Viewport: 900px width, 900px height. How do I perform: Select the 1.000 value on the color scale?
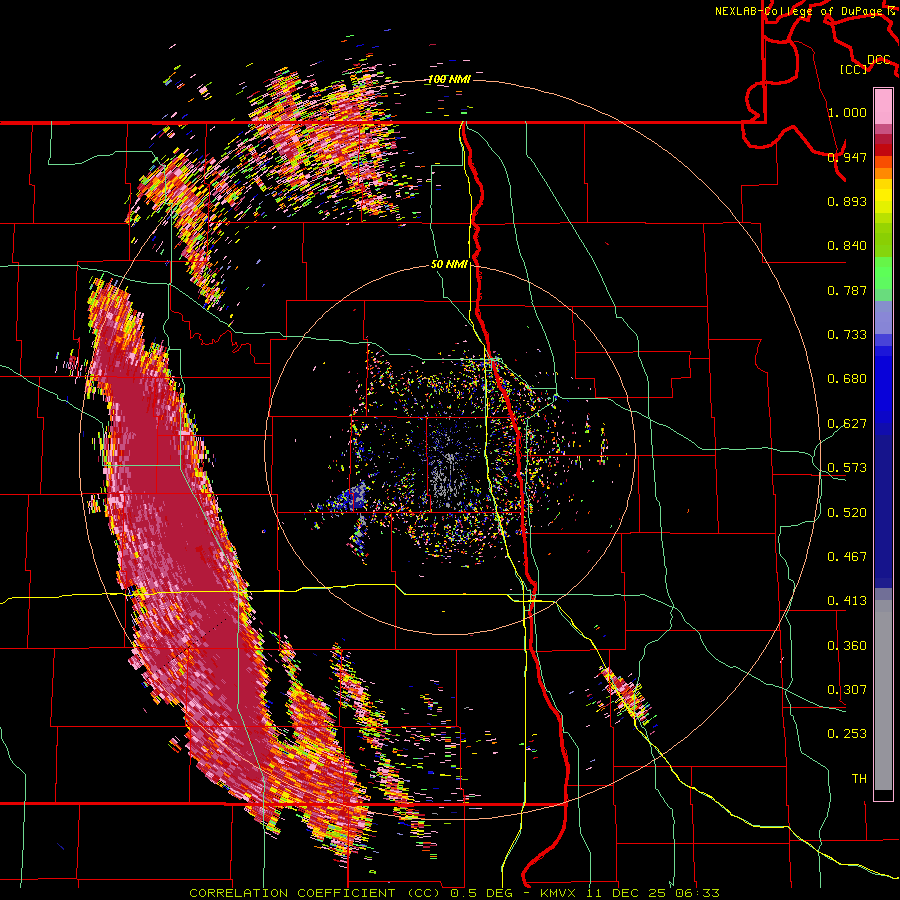(x=847, y=112)
